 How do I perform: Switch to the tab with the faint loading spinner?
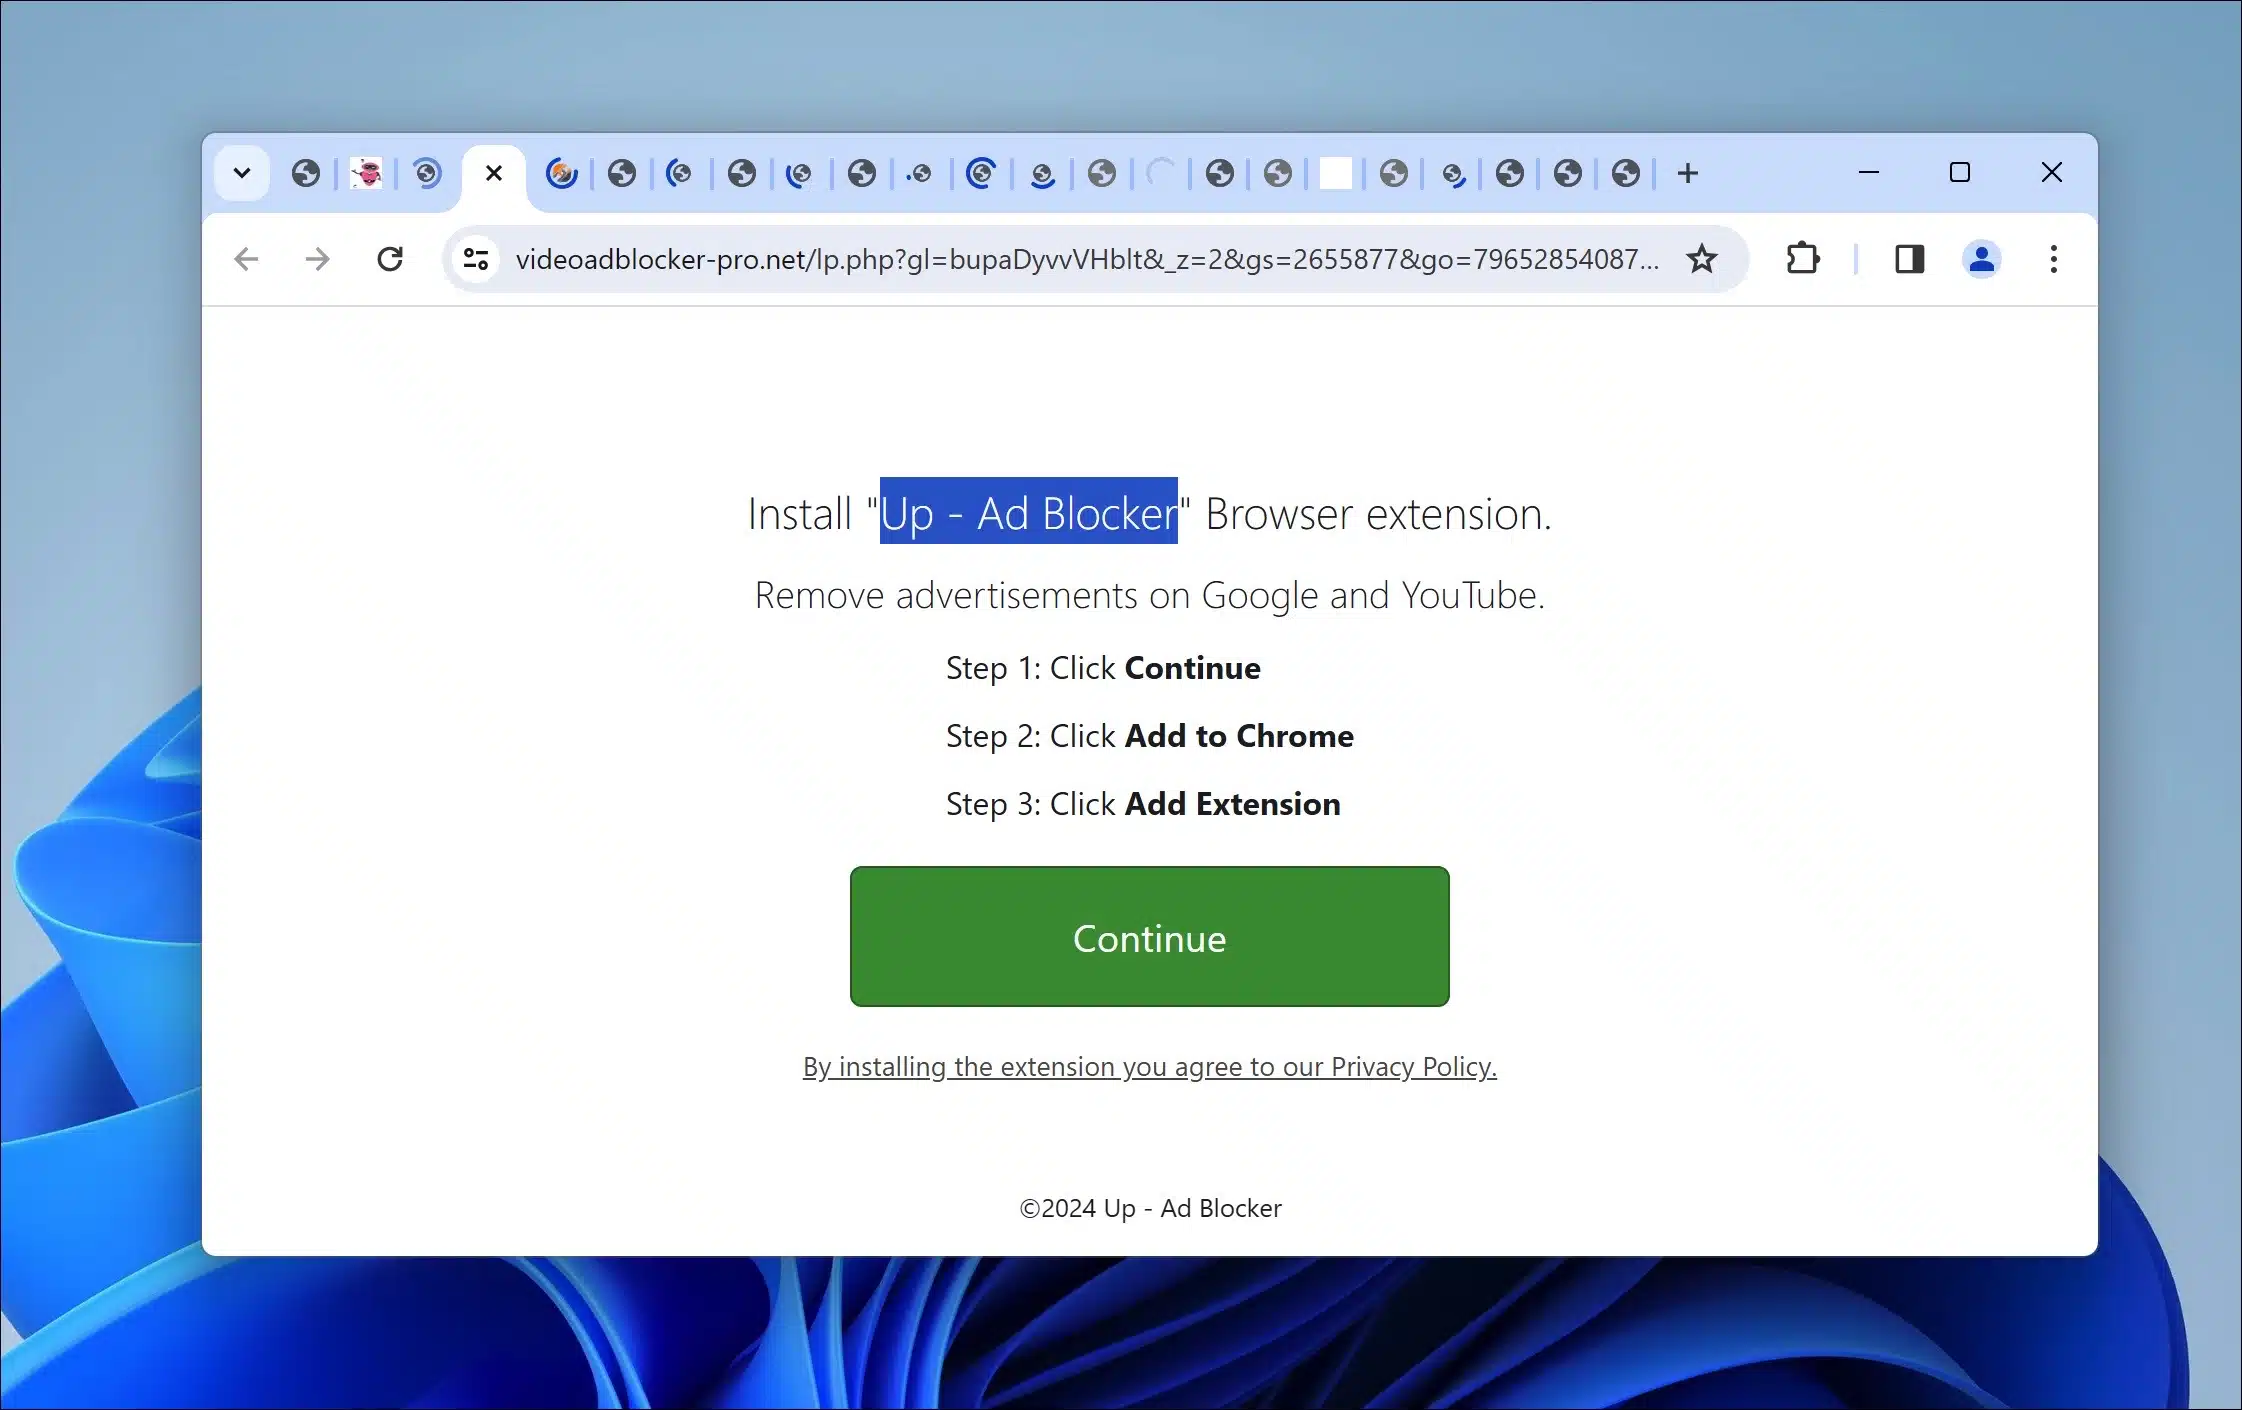coord(1161,174)
